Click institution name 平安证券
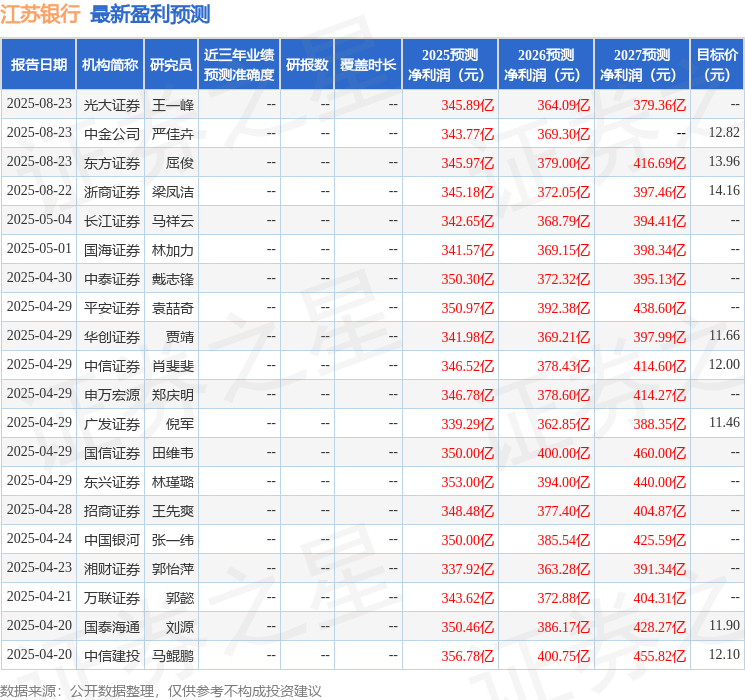 coord(112,307)
